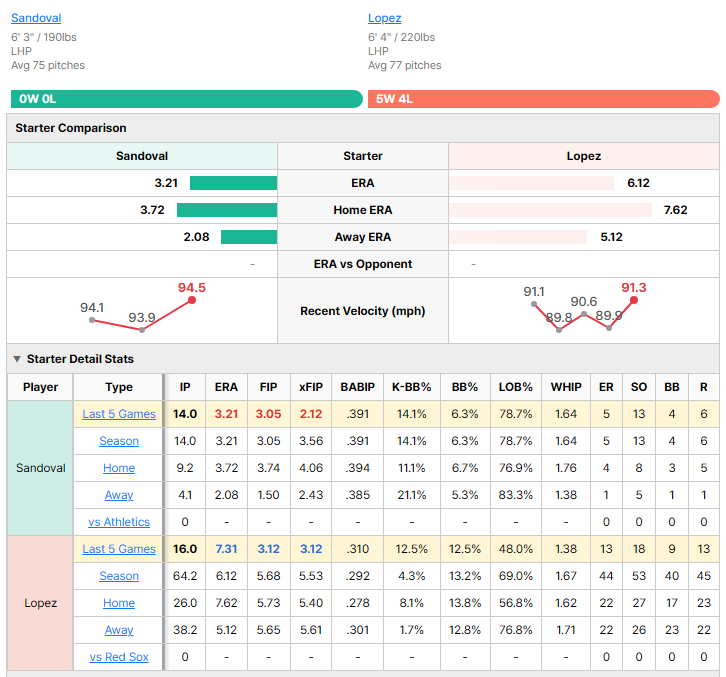Open Lopez's Last 5 Games link
This screenshot has height=677, width=726.
click(119, 549)
